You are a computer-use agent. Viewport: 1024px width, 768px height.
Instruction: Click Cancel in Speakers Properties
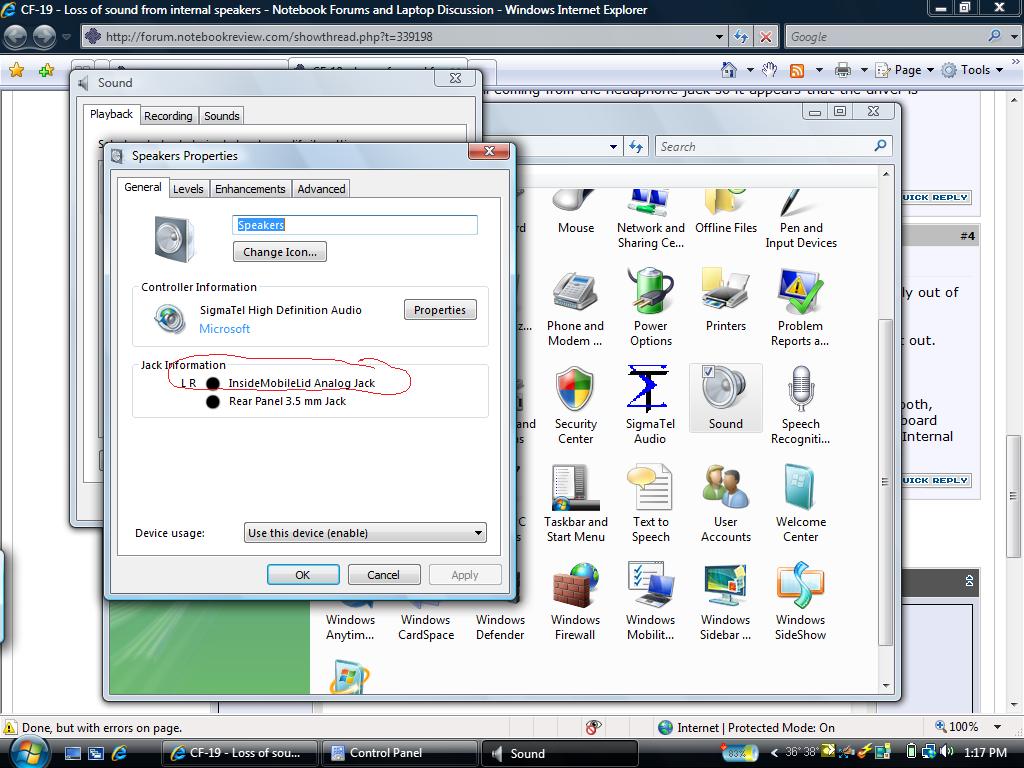pos(383,575)
